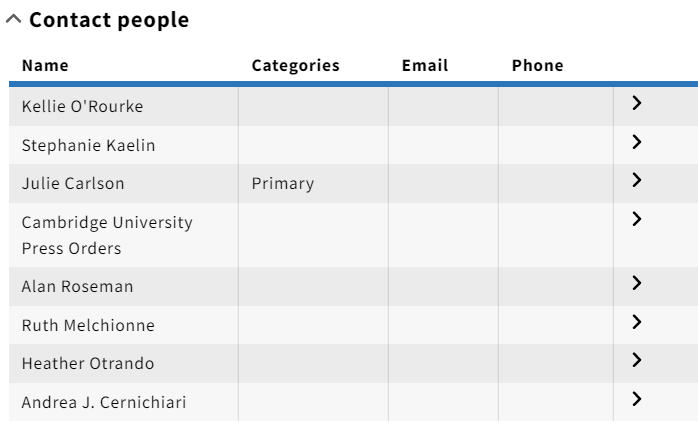Select the Julie Carlson contact name

point(73,183)
